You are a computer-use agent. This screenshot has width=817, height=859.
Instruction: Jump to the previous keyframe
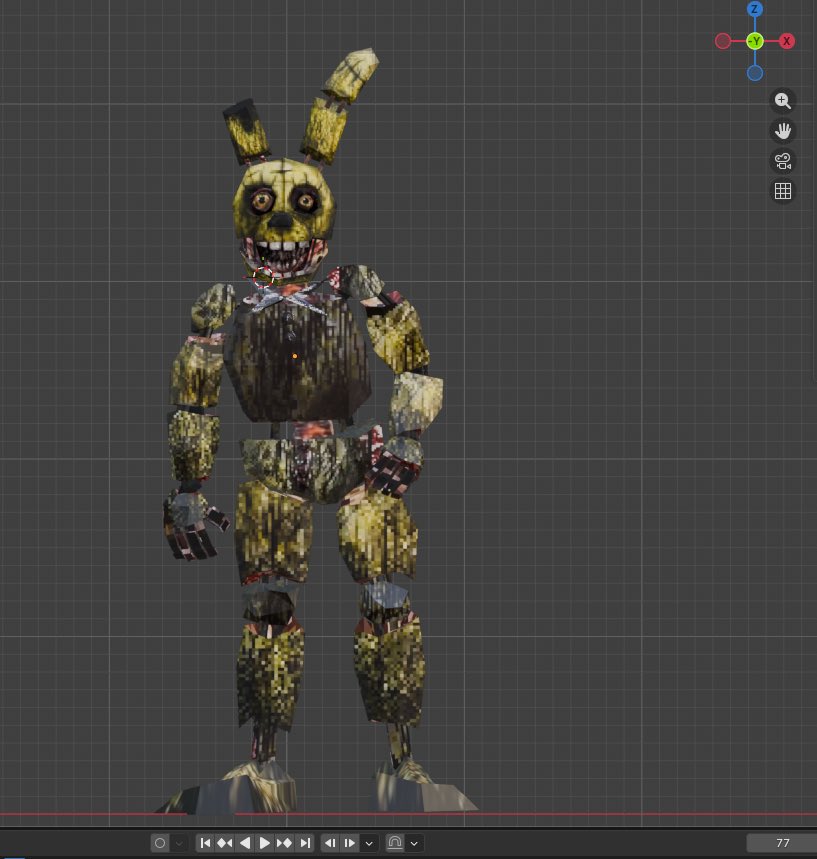click(x=225, y=843)
